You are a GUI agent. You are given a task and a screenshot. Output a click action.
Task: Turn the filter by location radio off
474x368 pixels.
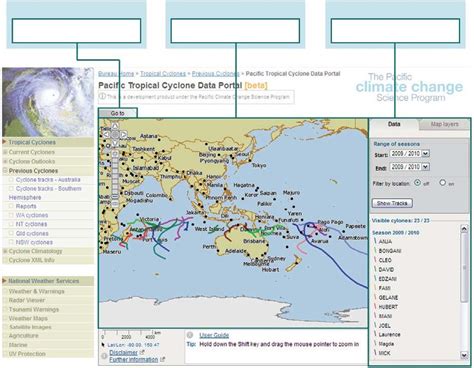click(417, 183)
